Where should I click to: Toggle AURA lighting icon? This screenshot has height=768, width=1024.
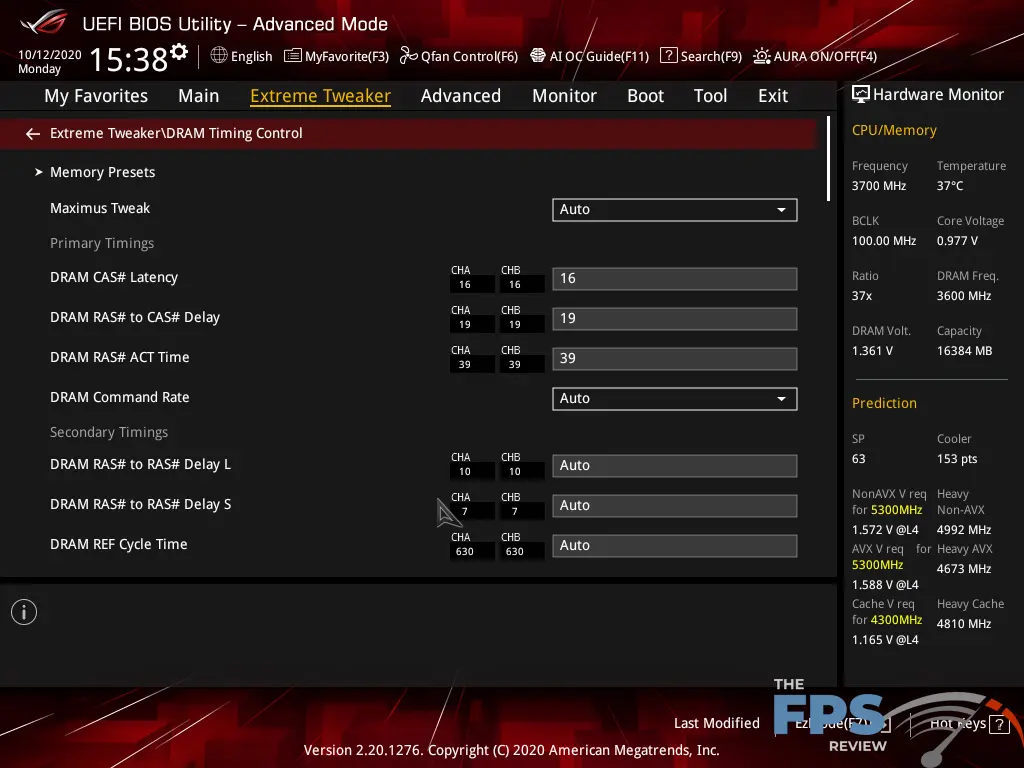pyautogui.click(x=761, y=56)
